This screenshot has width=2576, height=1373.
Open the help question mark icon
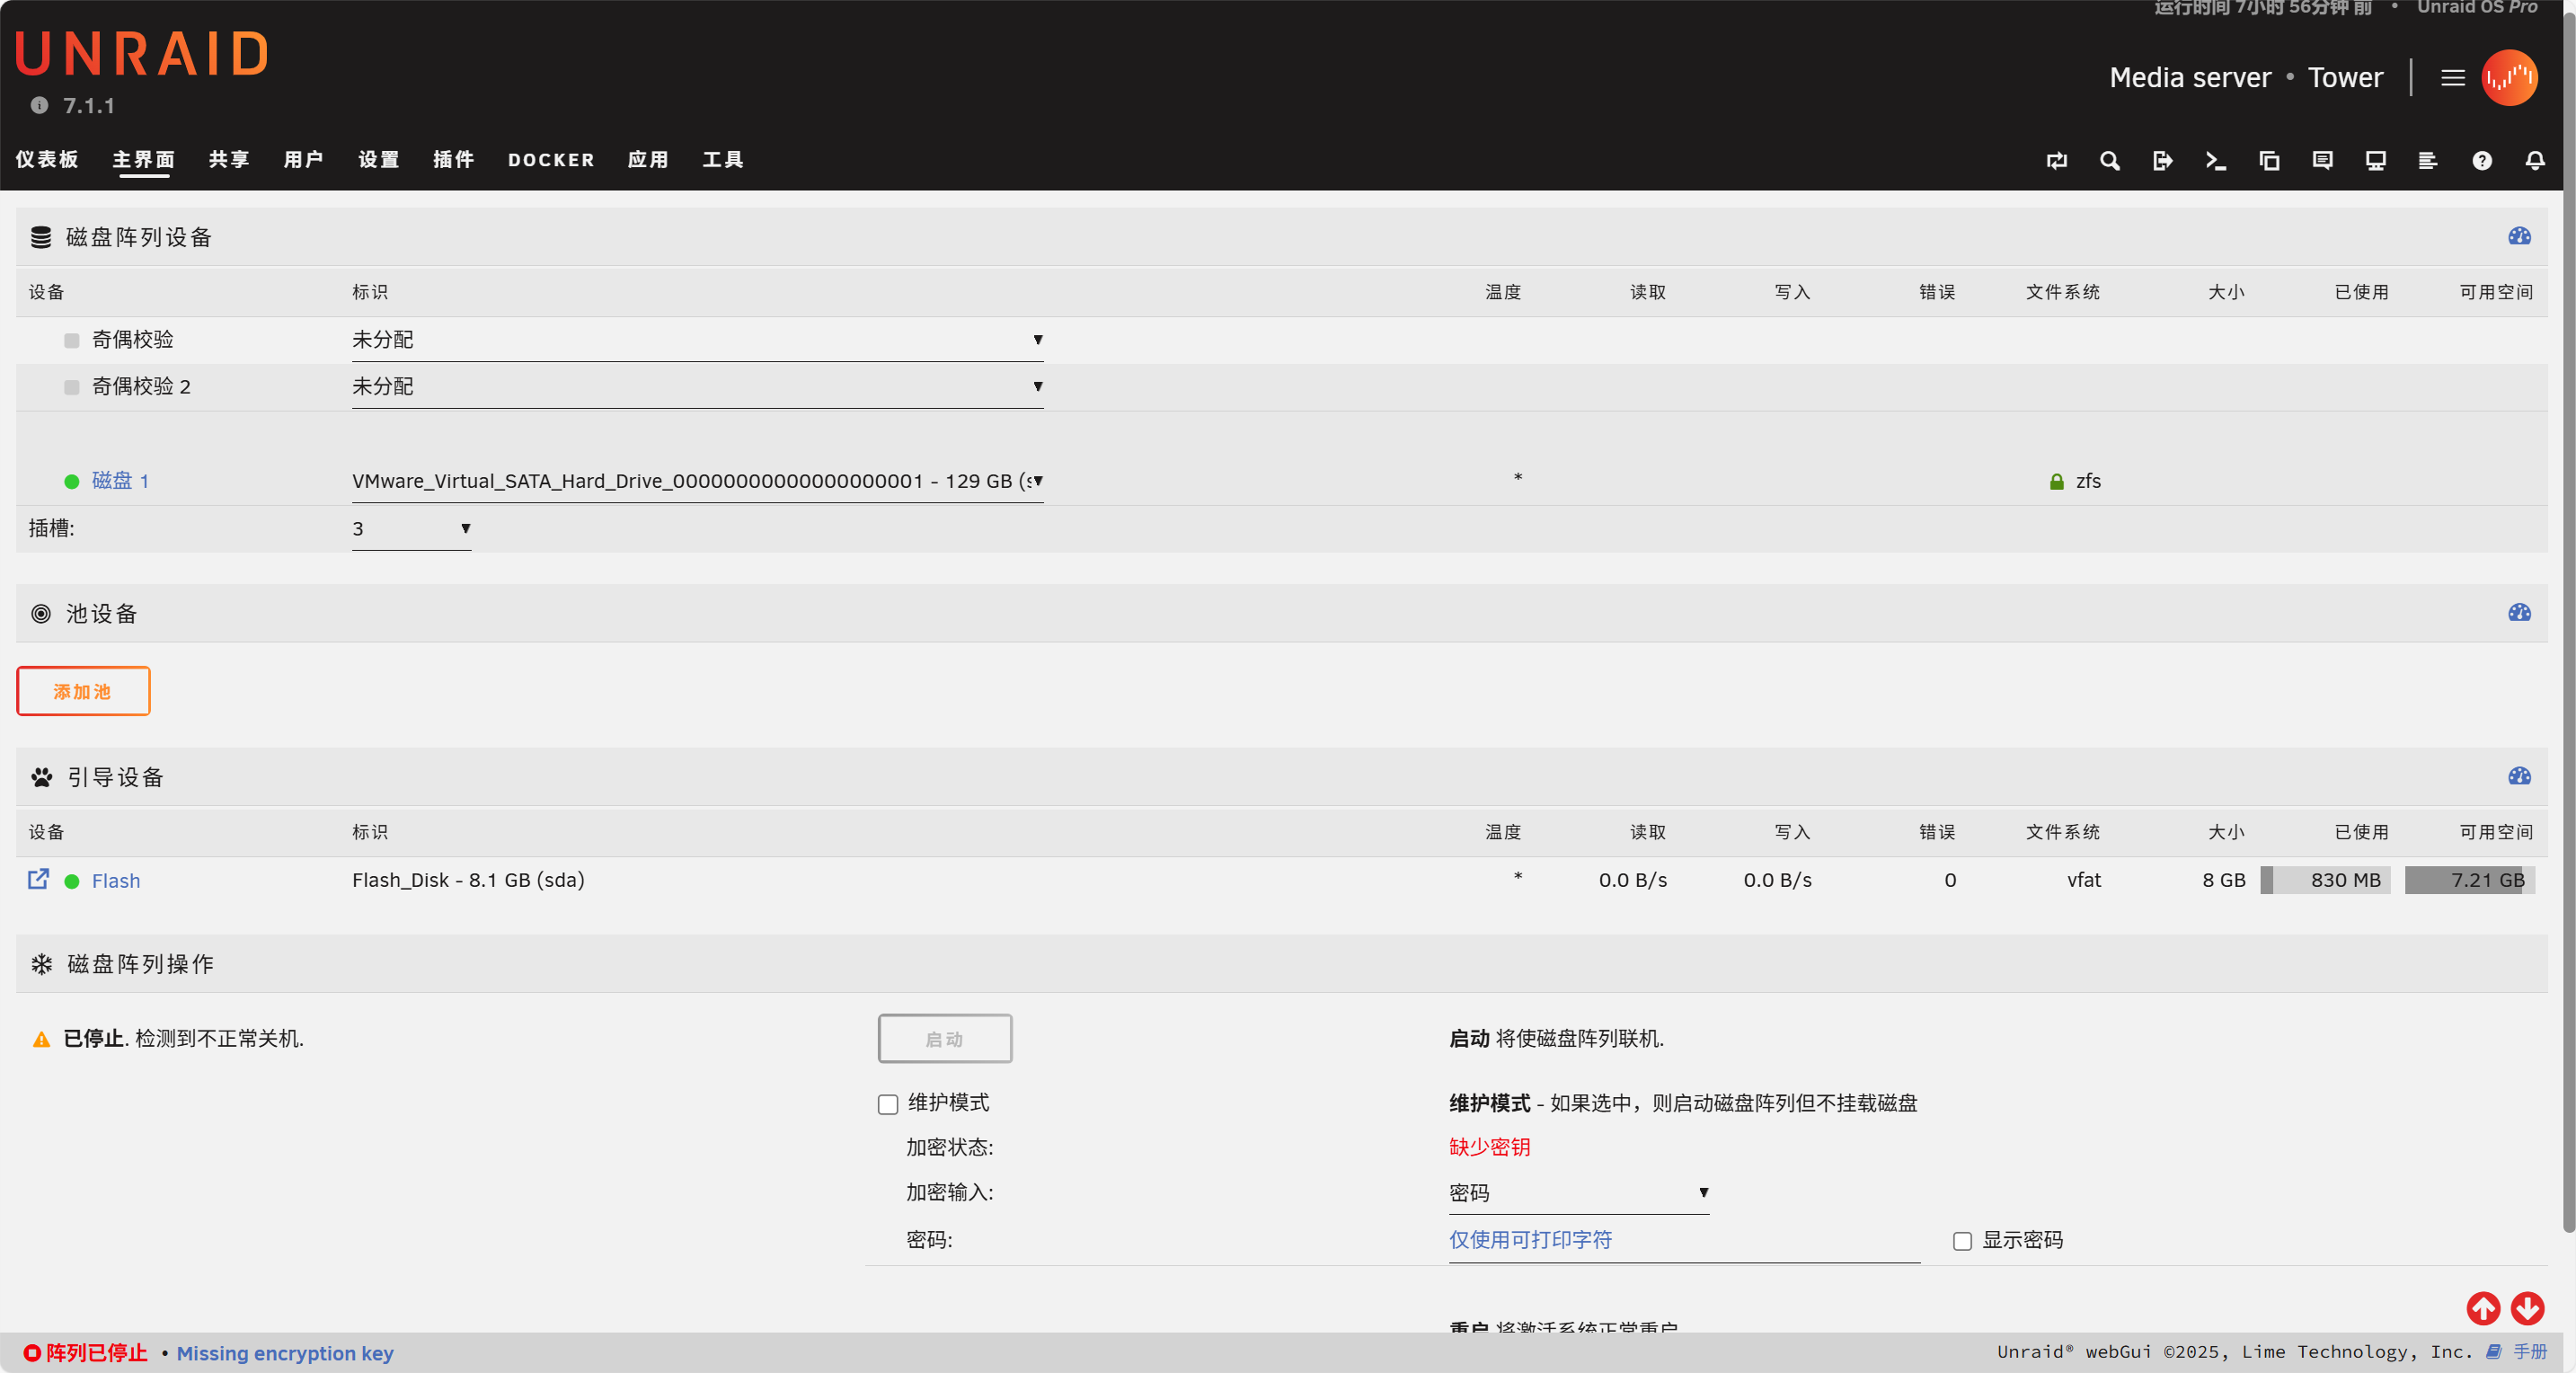pyautogui.click(x=2481, y=160)
